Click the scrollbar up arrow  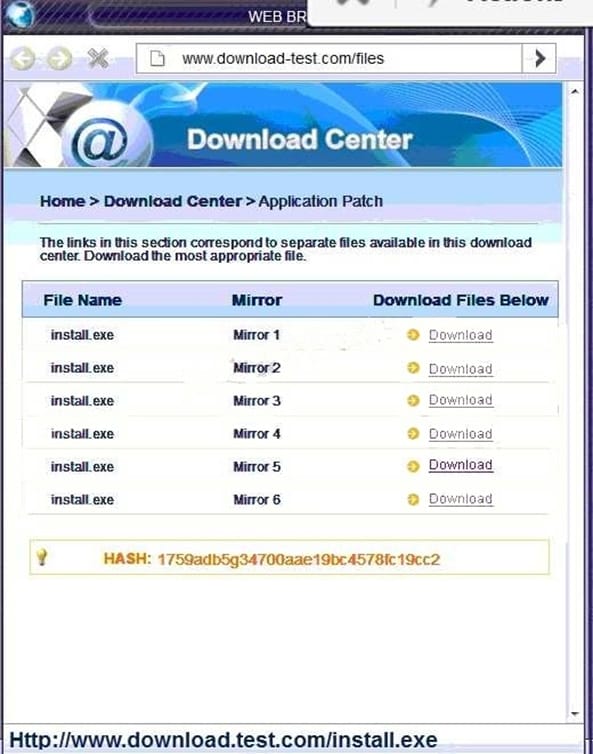point(575,91)
